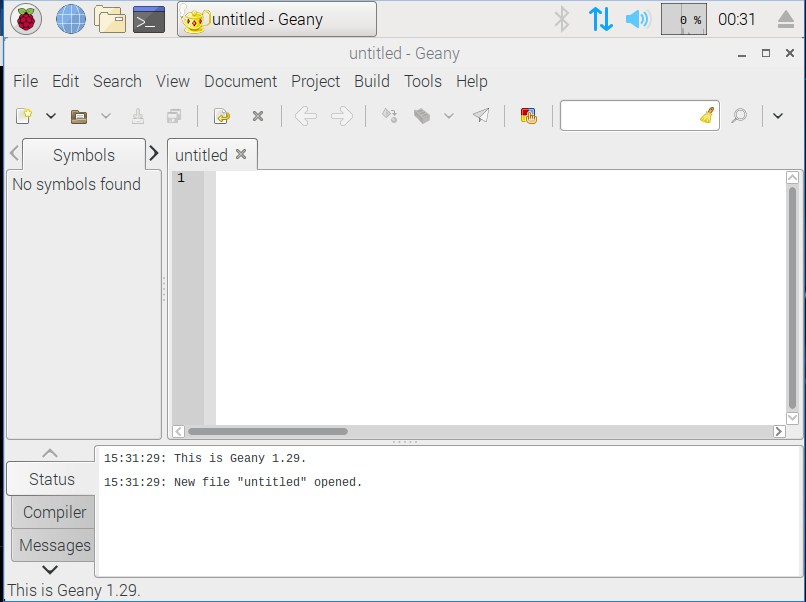Click the CPU usage monitor showing 0 %
806x602 pixels.
click(x=684, y=20)
